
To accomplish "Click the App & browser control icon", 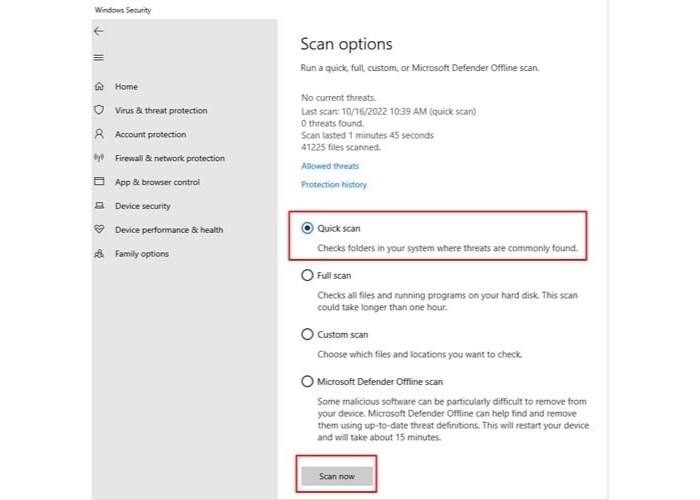I will [99, 182].
